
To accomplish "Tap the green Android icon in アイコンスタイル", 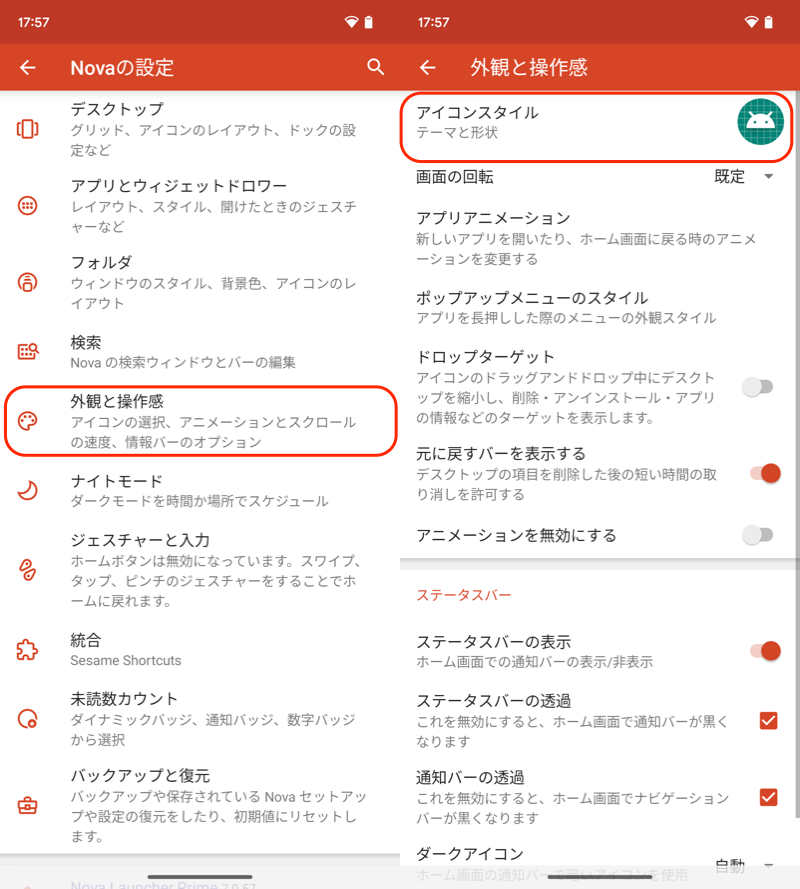I will (x=760, y=122).
